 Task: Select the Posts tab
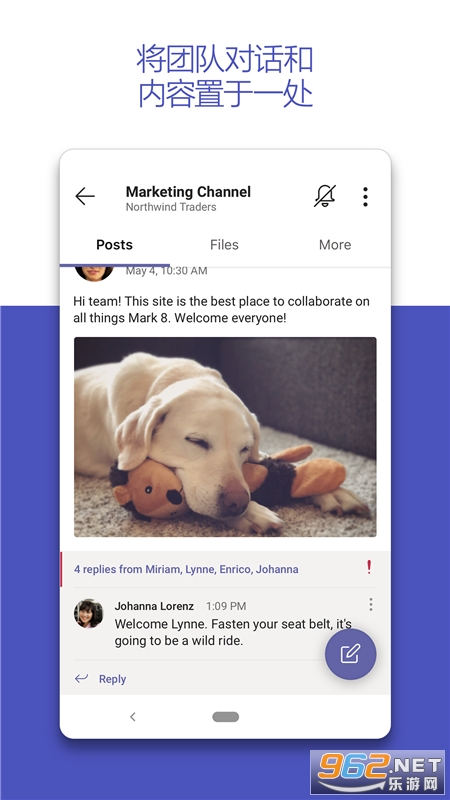(114, 245)
